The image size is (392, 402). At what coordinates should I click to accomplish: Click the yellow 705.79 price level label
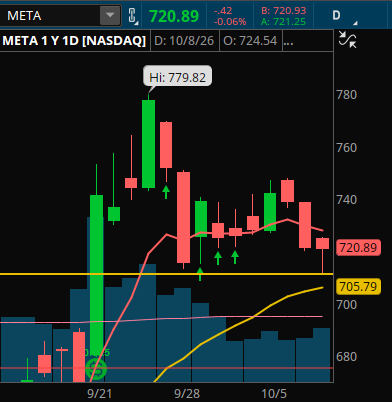tap(358, 286)
